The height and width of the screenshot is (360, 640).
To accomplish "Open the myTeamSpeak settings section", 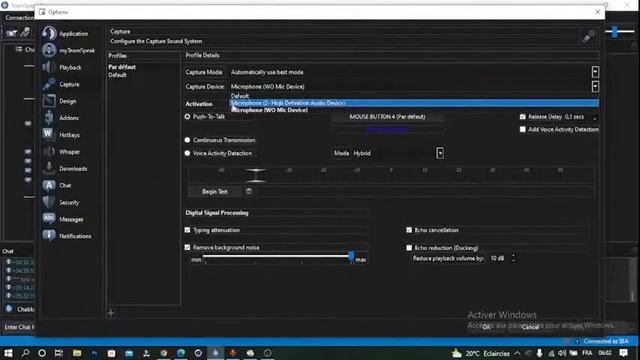I will (69, 50).
